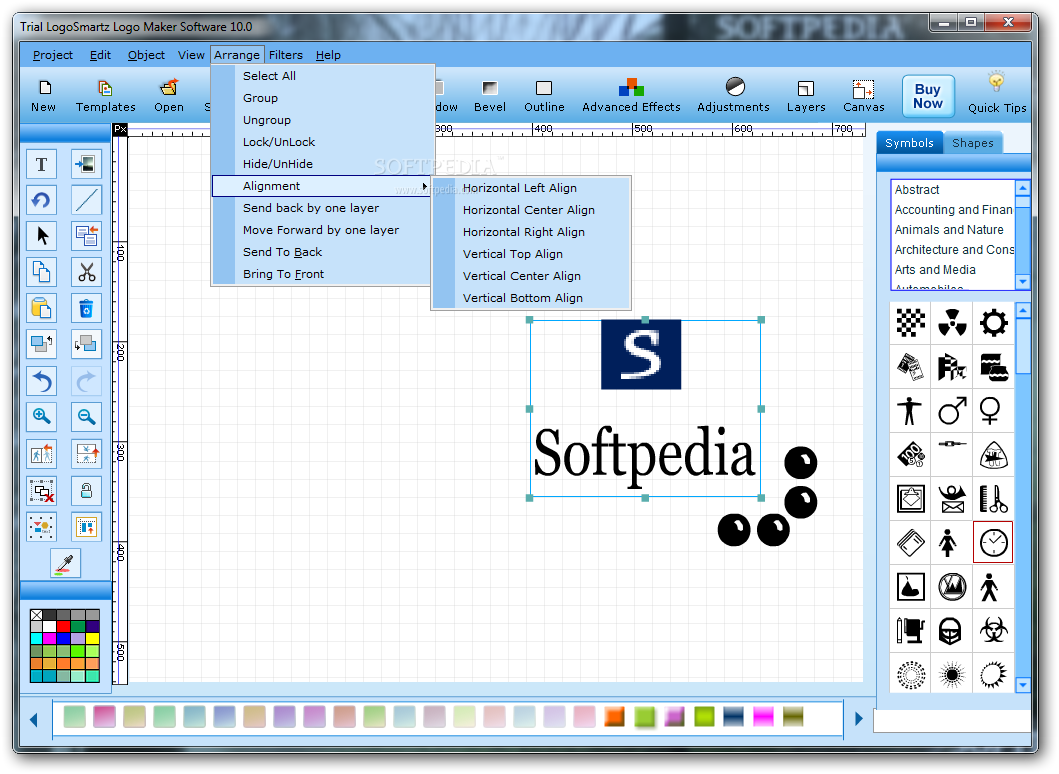Expand the Alignment submenu arrow
Screen dimensions: 1059x774
point(424,186)
